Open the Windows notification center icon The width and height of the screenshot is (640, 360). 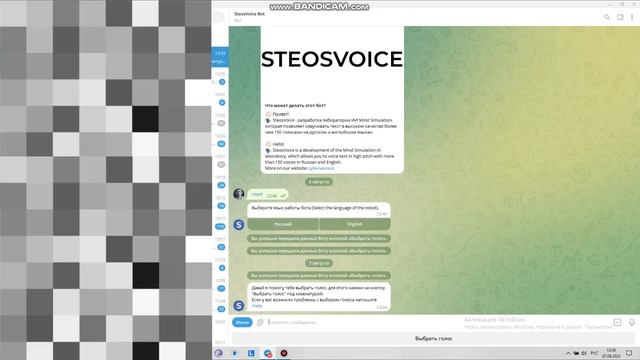click(x=629, y=353)
